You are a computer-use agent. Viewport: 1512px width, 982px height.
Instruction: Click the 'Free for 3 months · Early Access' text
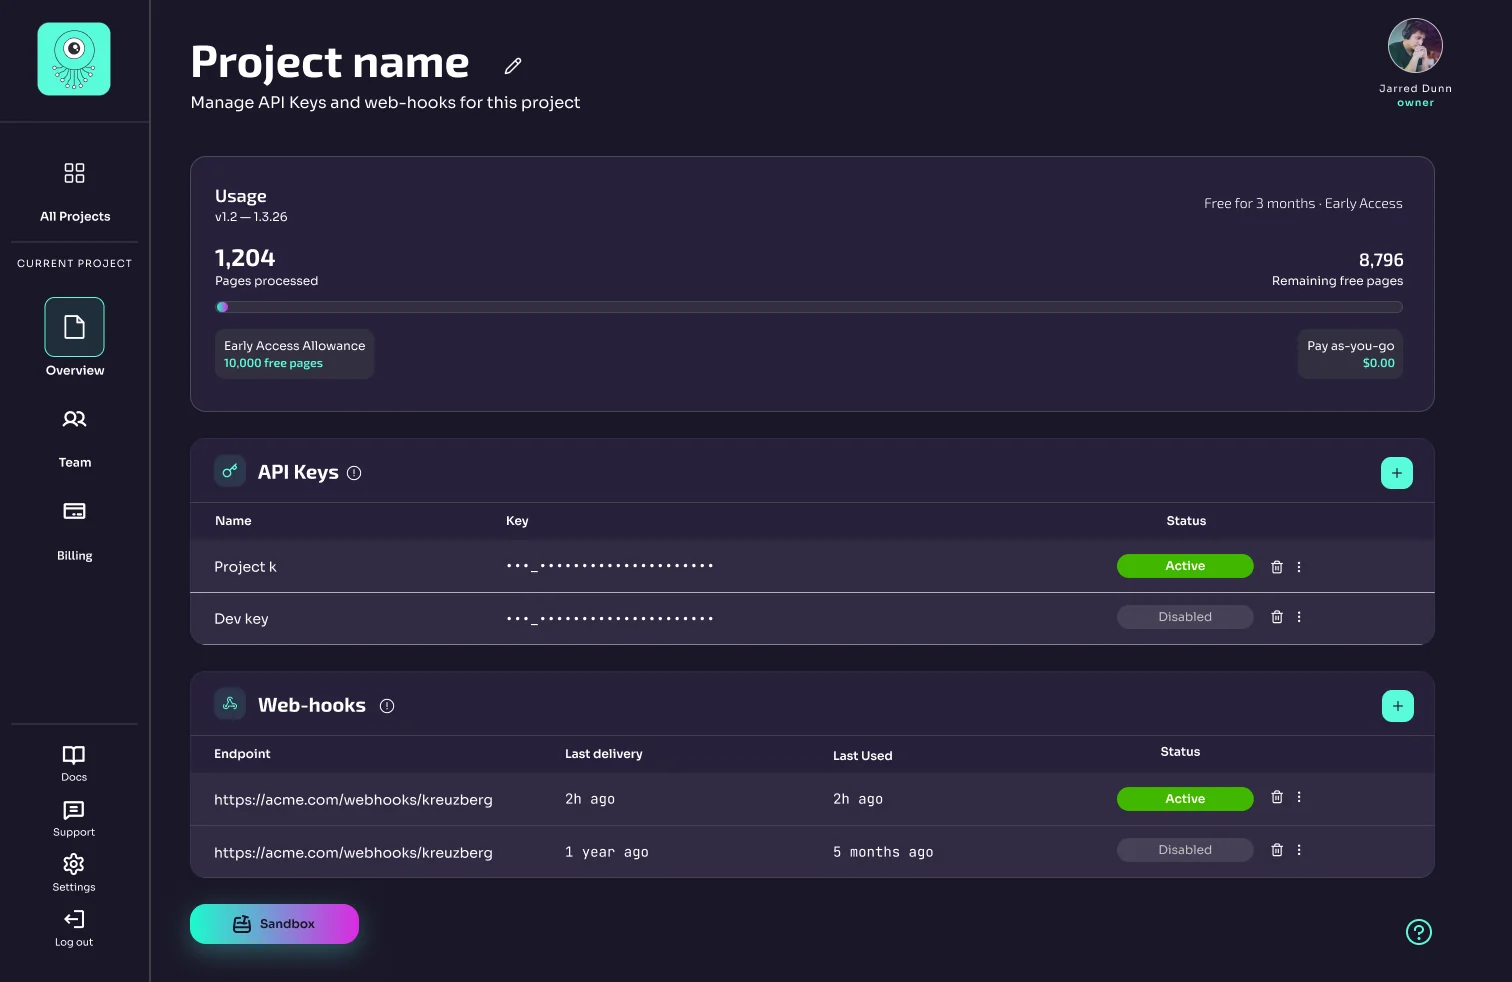pyautogui.click(x=1303, y=204)
